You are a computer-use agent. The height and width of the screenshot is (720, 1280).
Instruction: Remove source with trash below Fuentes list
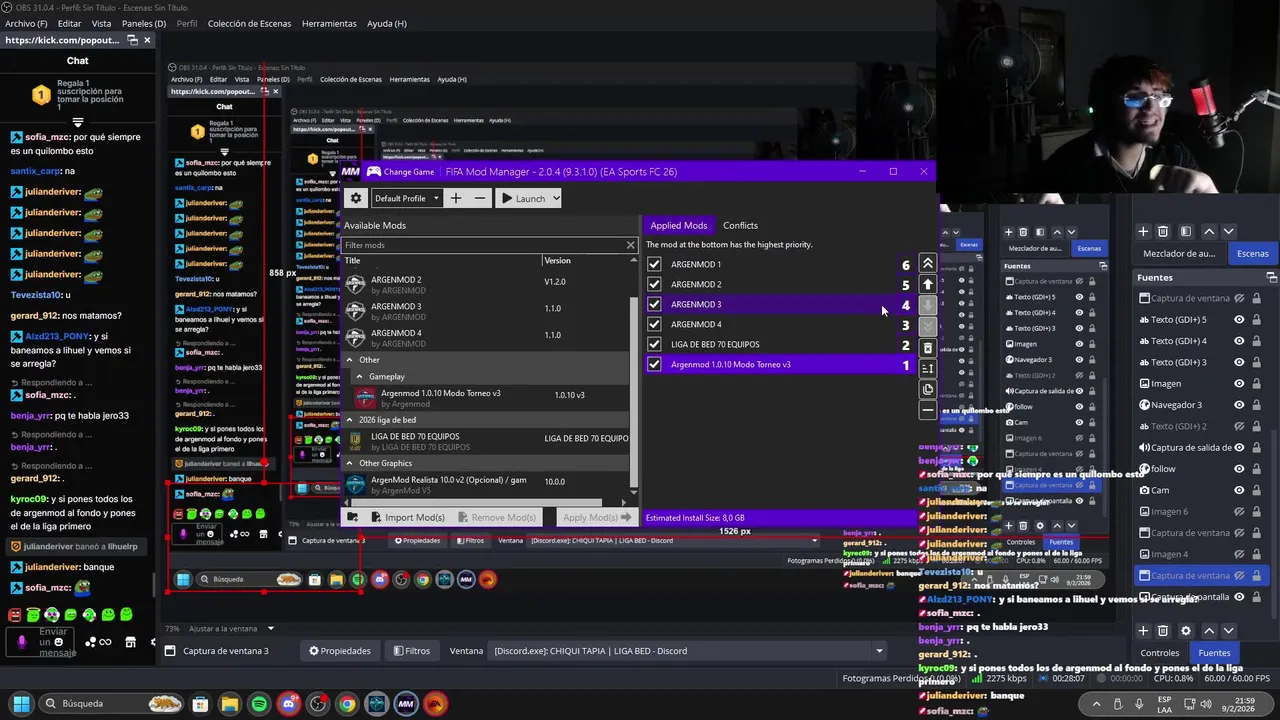click(x=1163, y=631)
